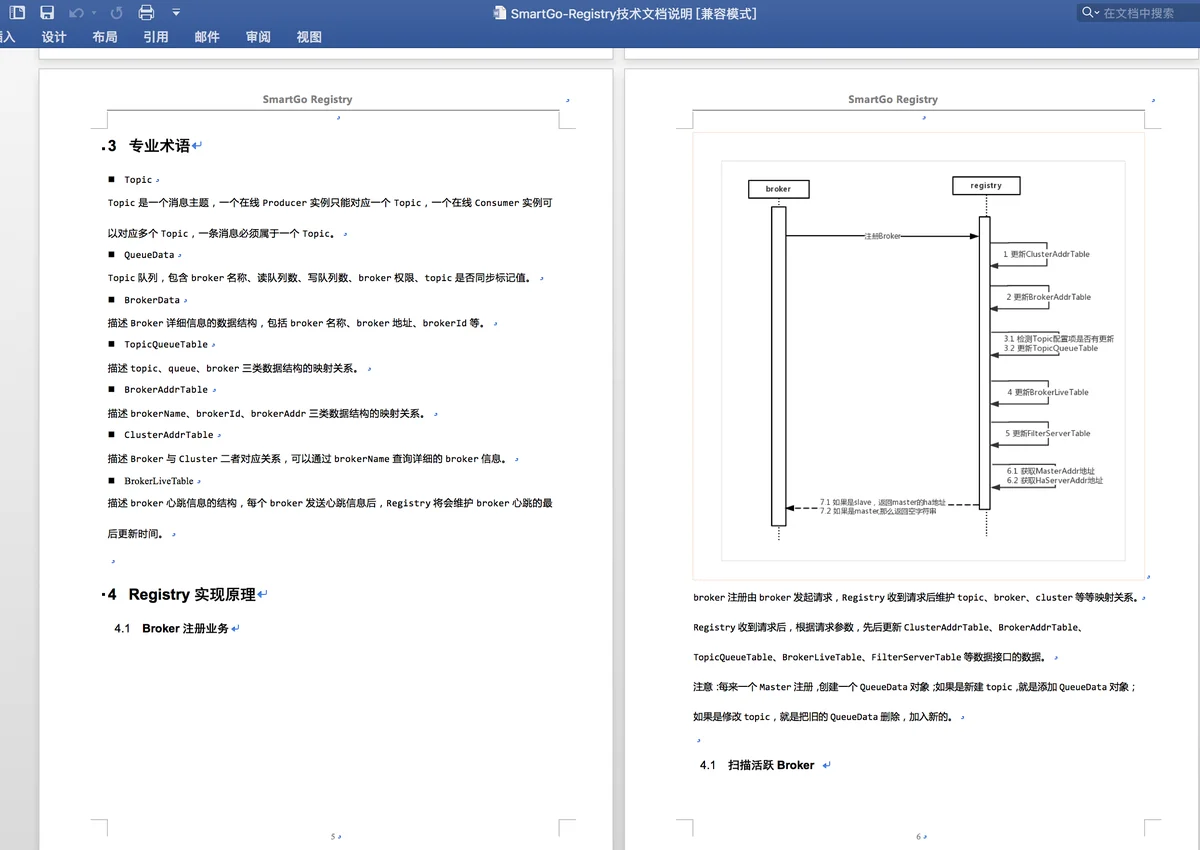
Task: Click diagram label 6.1 获取MasterAddr地址
Action: coord(1050,471)
